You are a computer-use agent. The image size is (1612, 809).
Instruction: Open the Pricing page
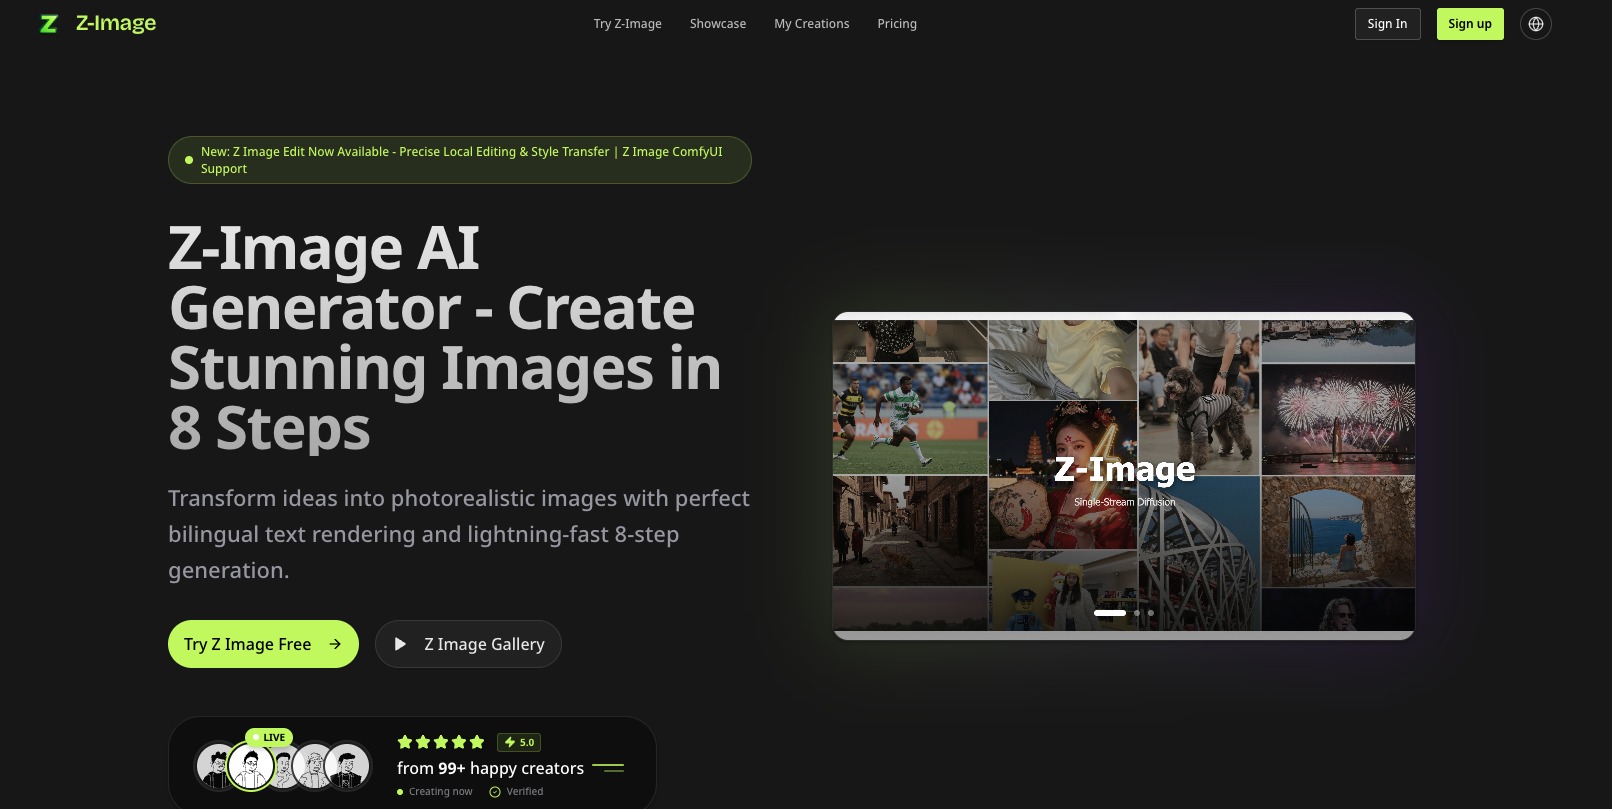[897, 24]
